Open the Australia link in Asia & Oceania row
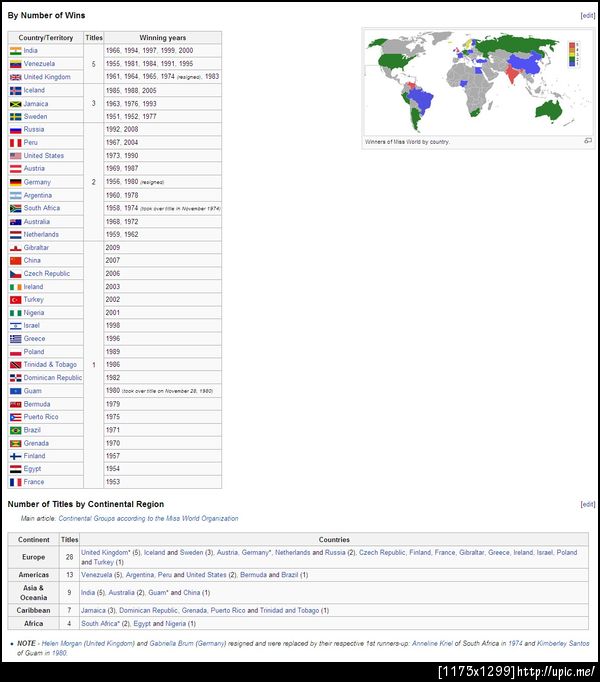This screenshot has height=682, width=600. [x=121, y=593]
